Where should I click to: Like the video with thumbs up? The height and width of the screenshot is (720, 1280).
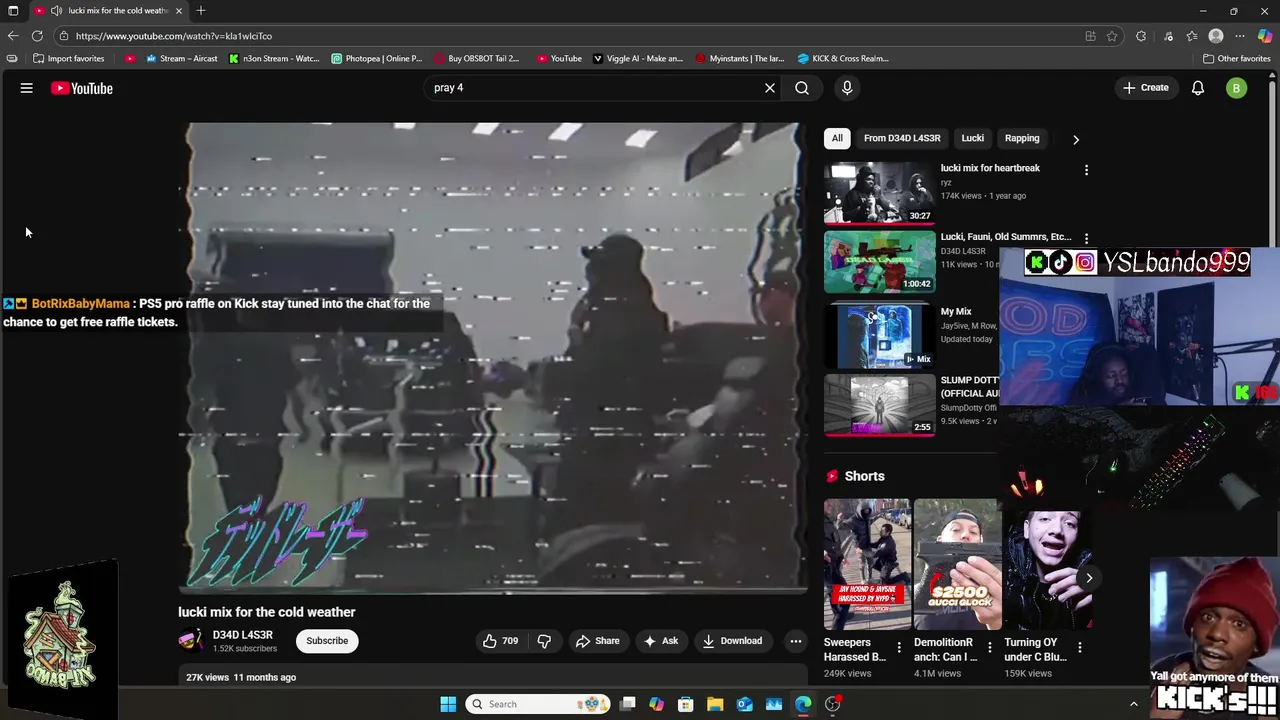click(x=500, y=641)
